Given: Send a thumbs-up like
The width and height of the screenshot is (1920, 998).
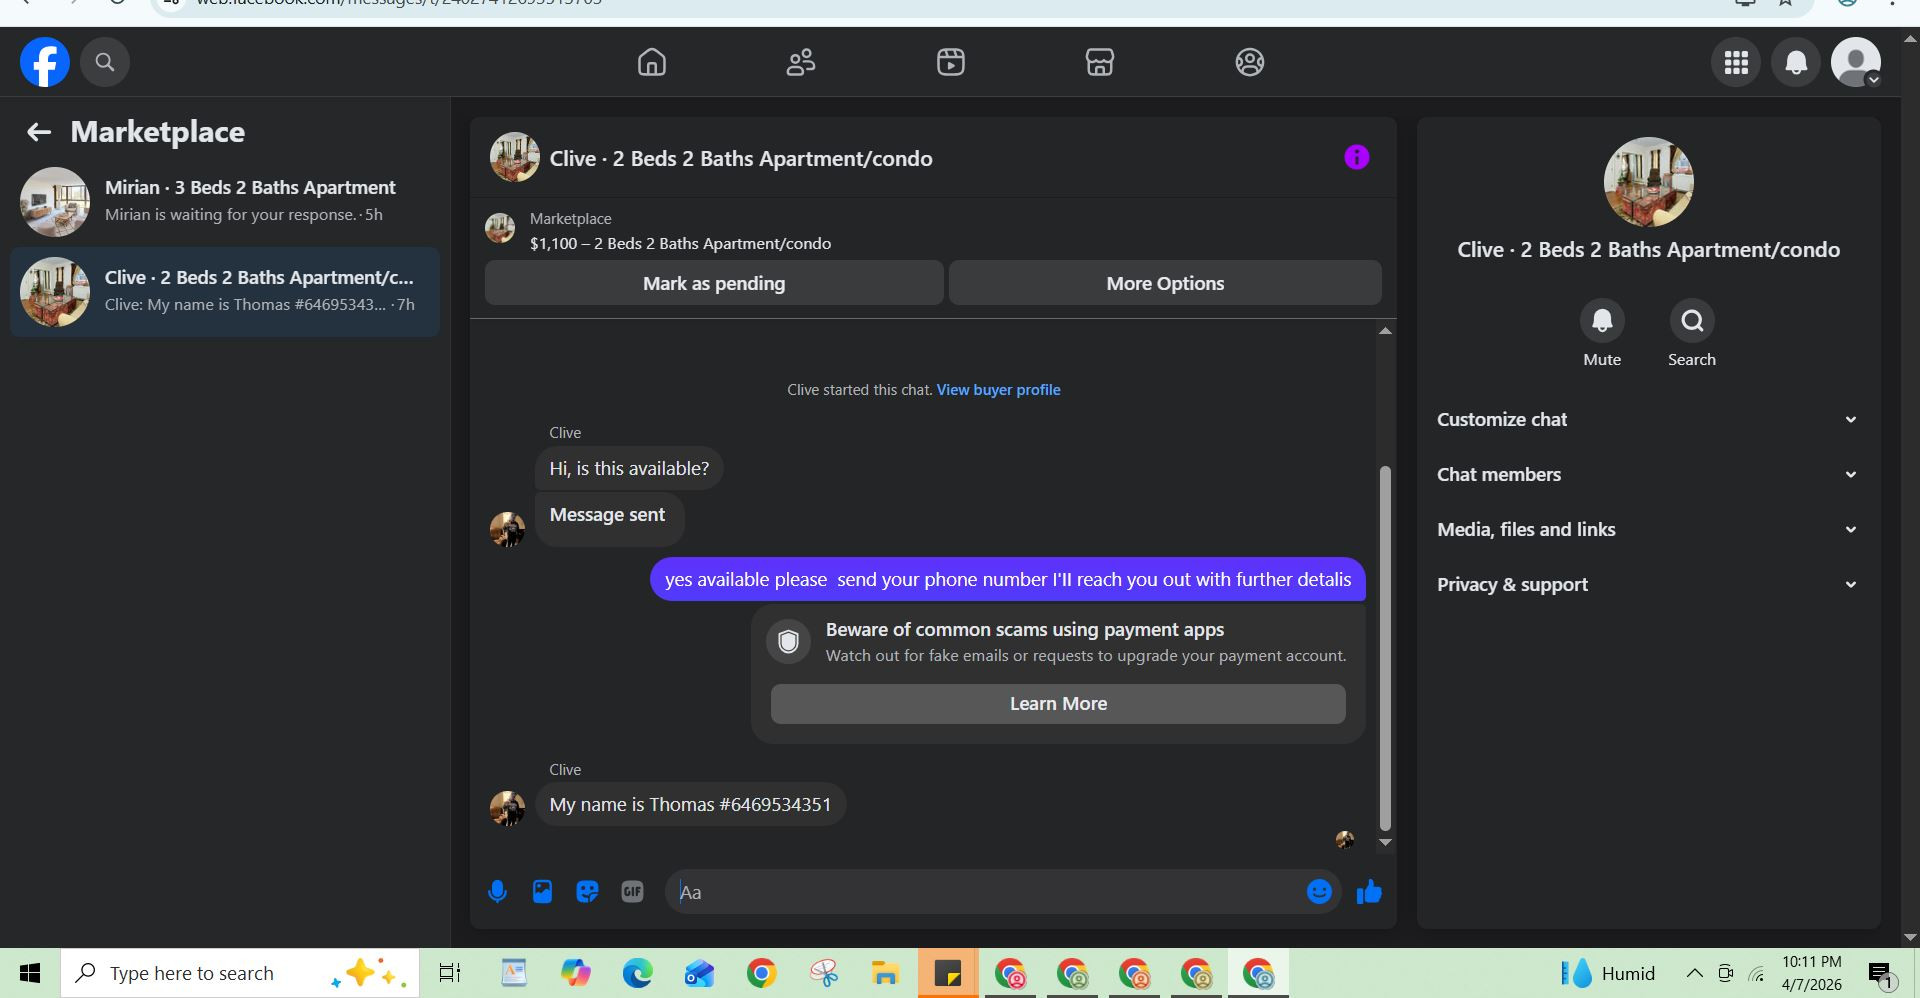Looking at the screenshot, I should (x=1369, y=892).
